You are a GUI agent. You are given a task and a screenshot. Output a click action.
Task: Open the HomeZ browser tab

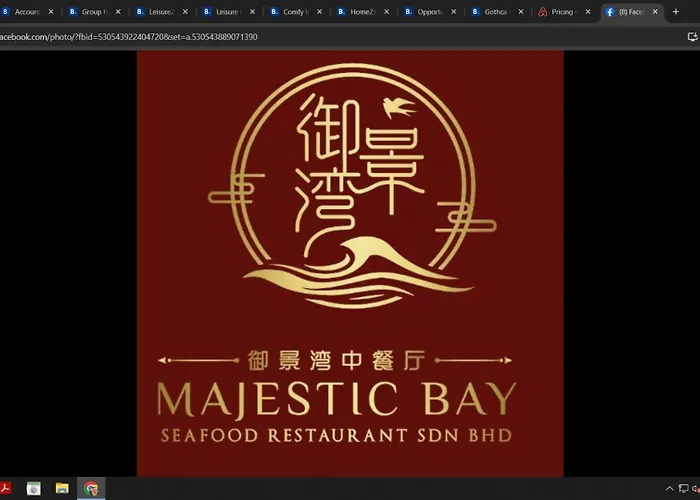362,12
